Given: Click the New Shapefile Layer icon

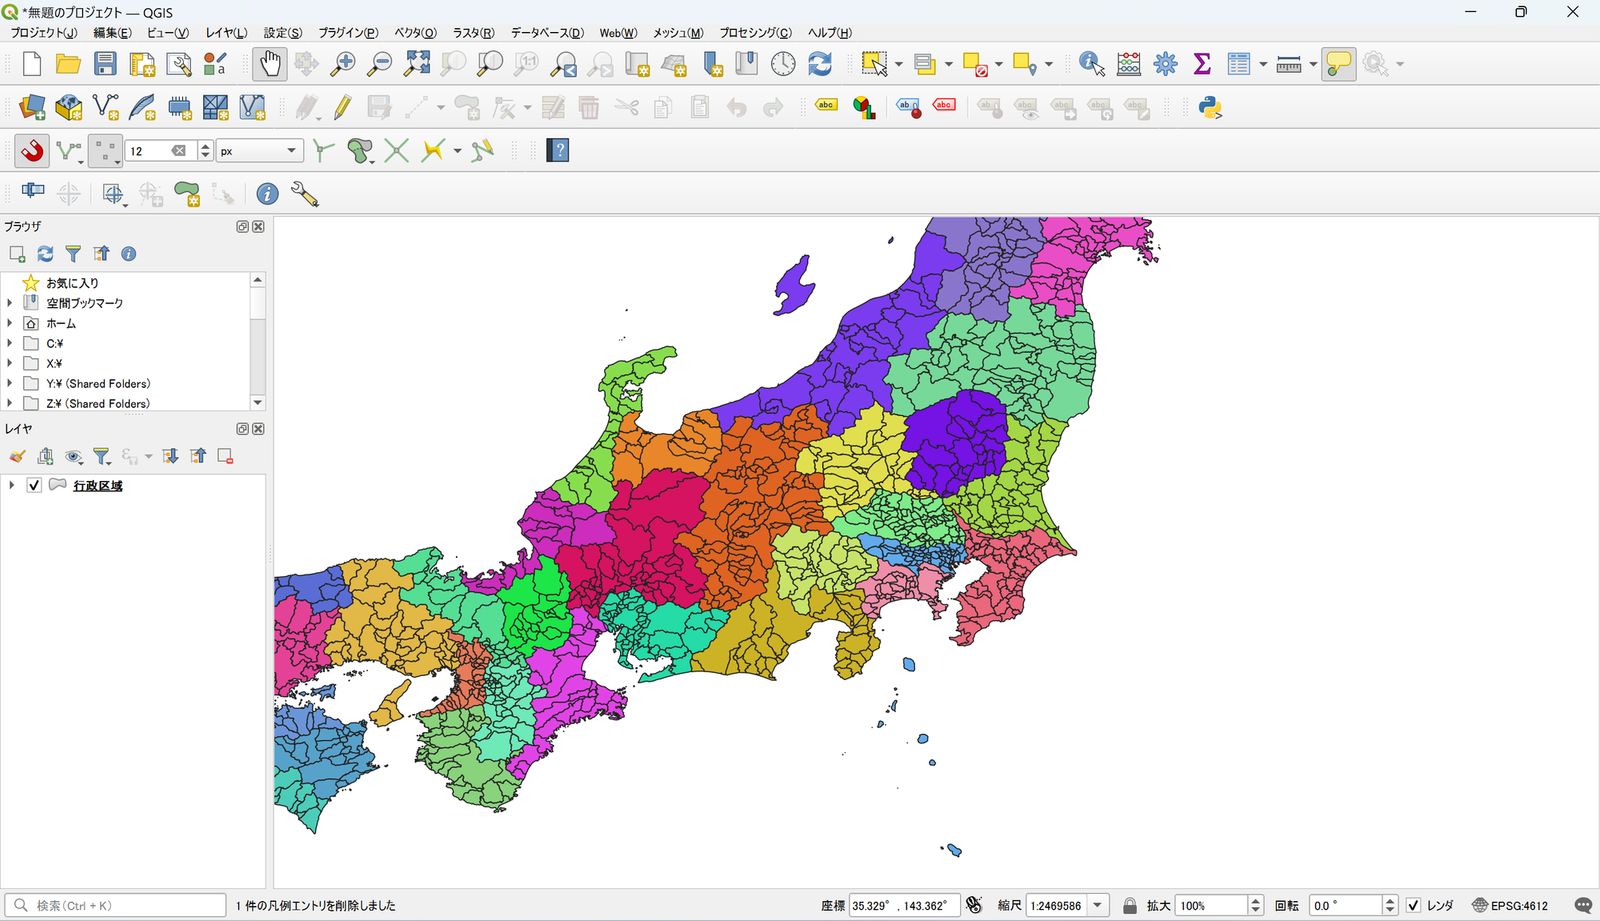Looking at the screenshot, I should pos(105,107).
